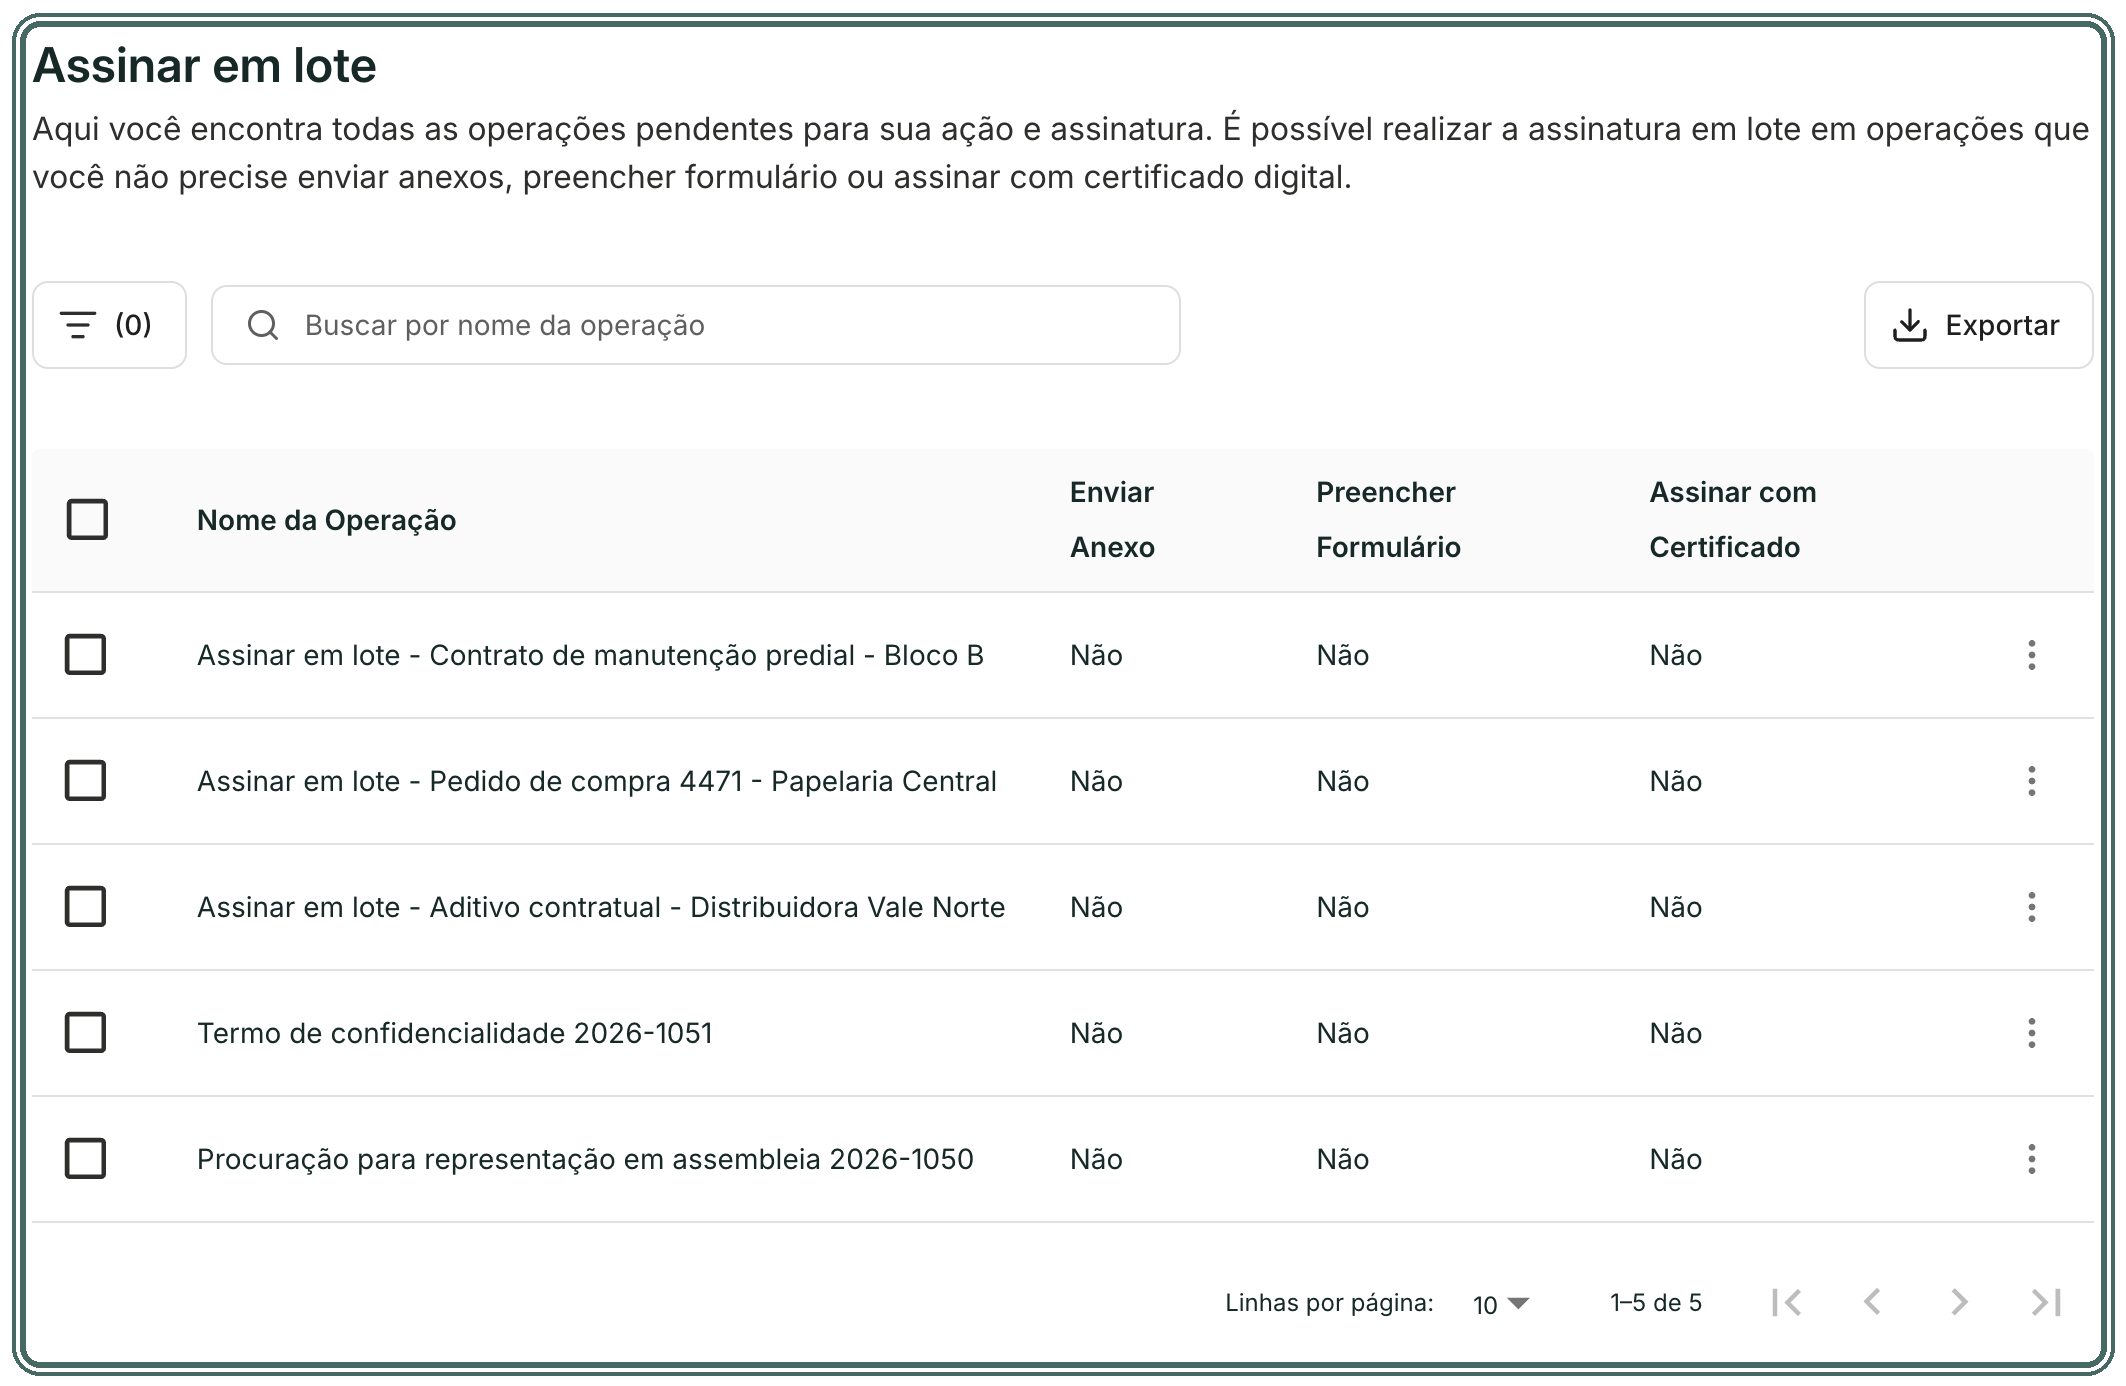Click text Assinar em lote - Pedido de compra 4471 - Papelaria Central
Image resolution: width=2126 pixels, height=1386 pixels.
(x=597, y=781)
